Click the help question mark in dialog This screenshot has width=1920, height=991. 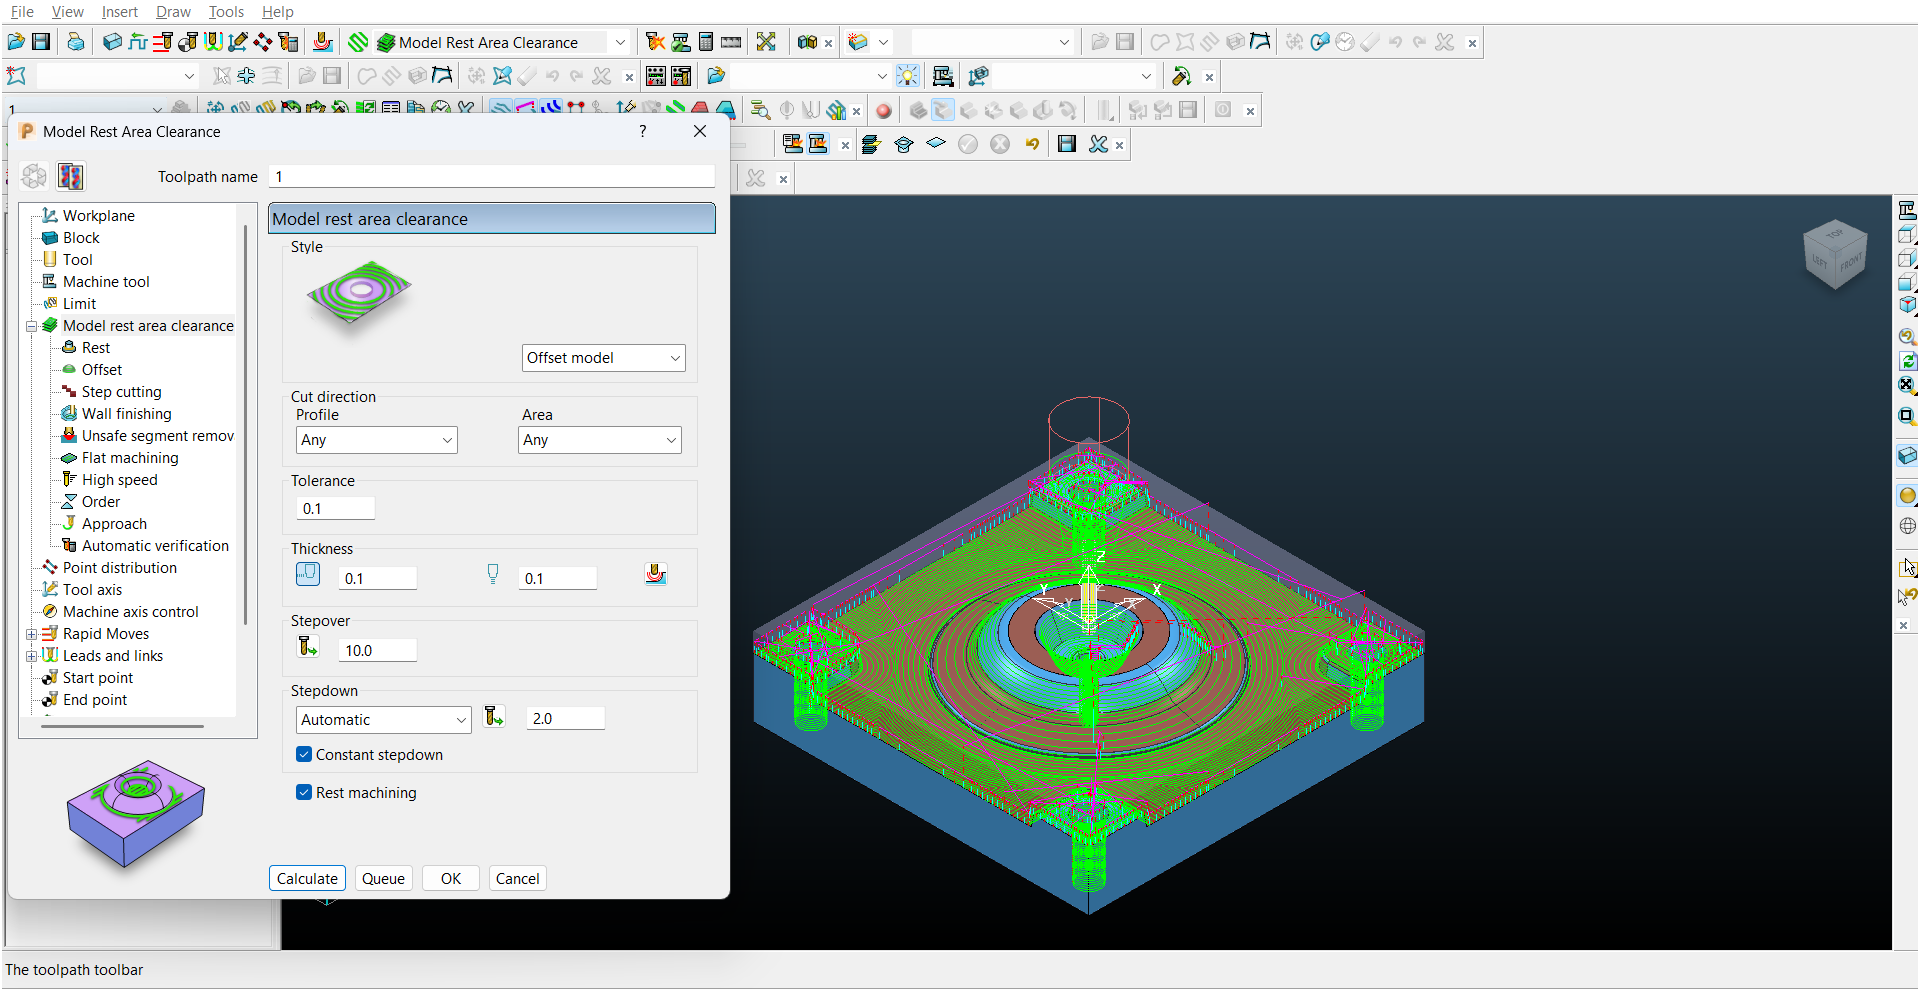(x=643, y=131)
